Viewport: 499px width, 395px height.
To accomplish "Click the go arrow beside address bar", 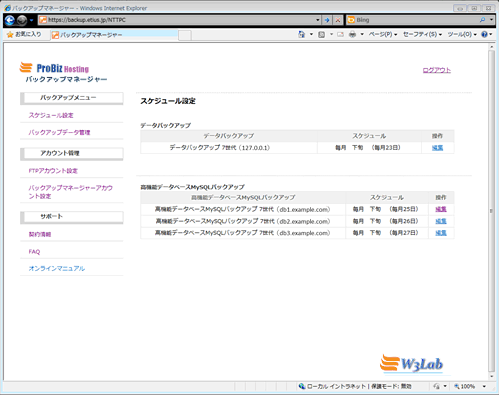I will pos(327,20).
